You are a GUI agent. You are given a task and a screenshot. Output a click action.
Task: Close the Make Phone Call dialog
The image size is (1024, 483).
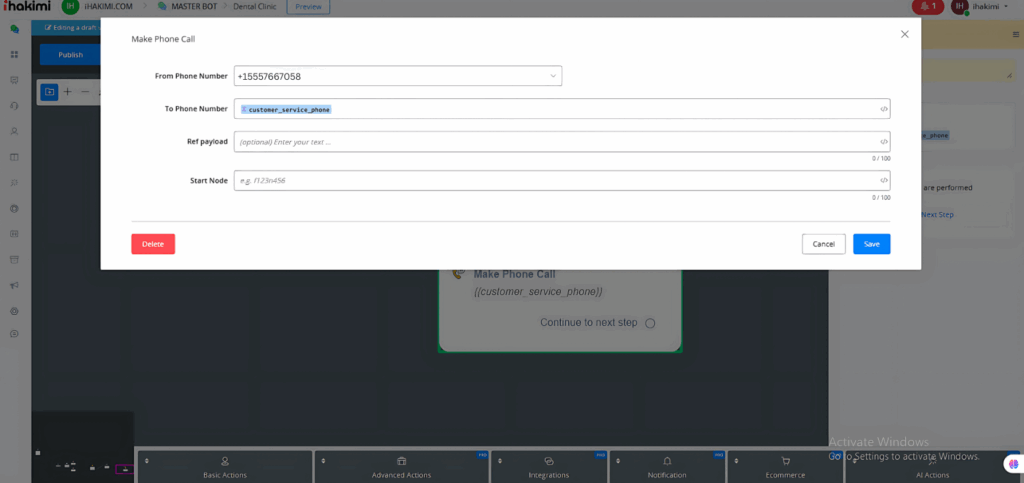tap(904, 34)
